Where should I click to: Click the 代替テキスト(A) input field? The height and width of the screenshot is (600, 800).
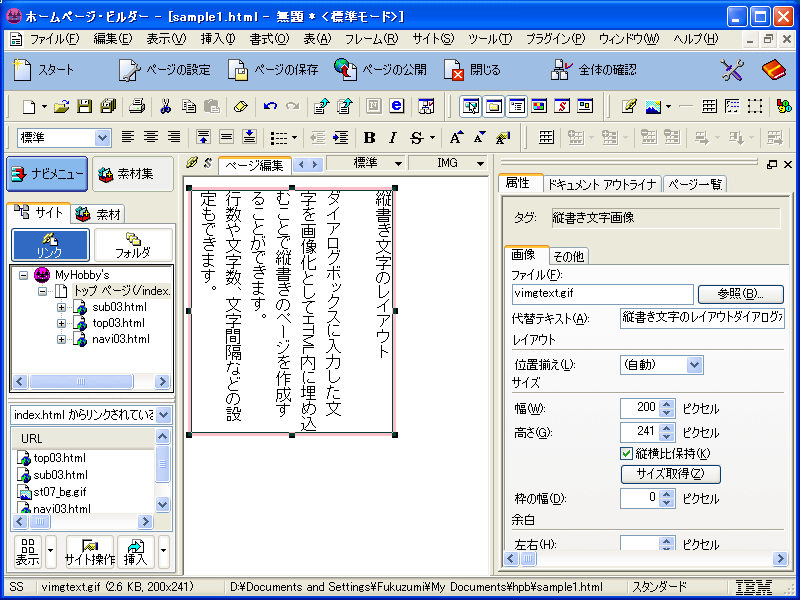point(702,319)
